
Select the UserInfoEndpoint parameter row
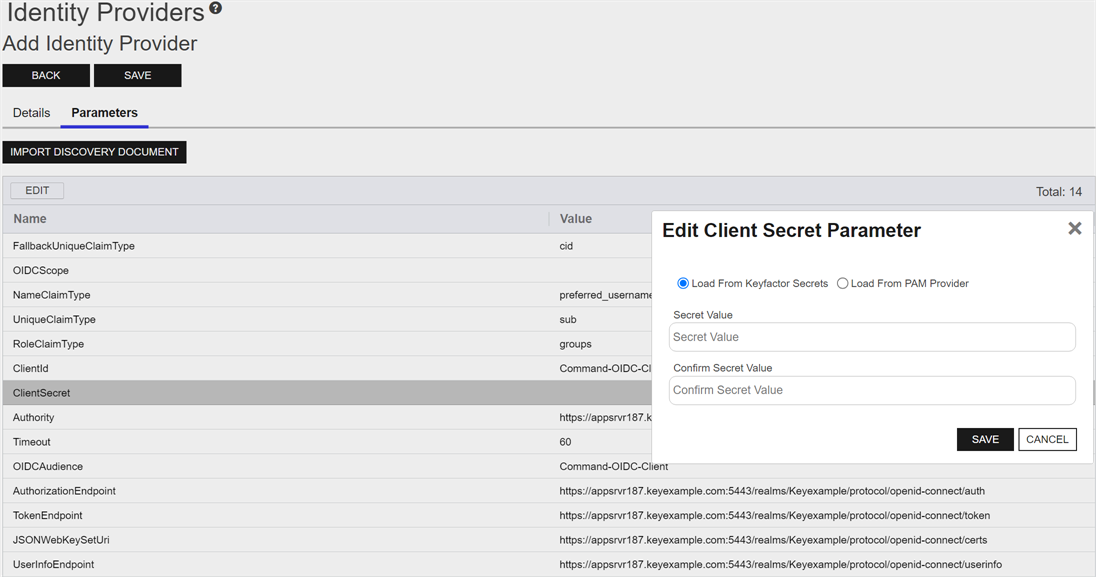[547, 564]
